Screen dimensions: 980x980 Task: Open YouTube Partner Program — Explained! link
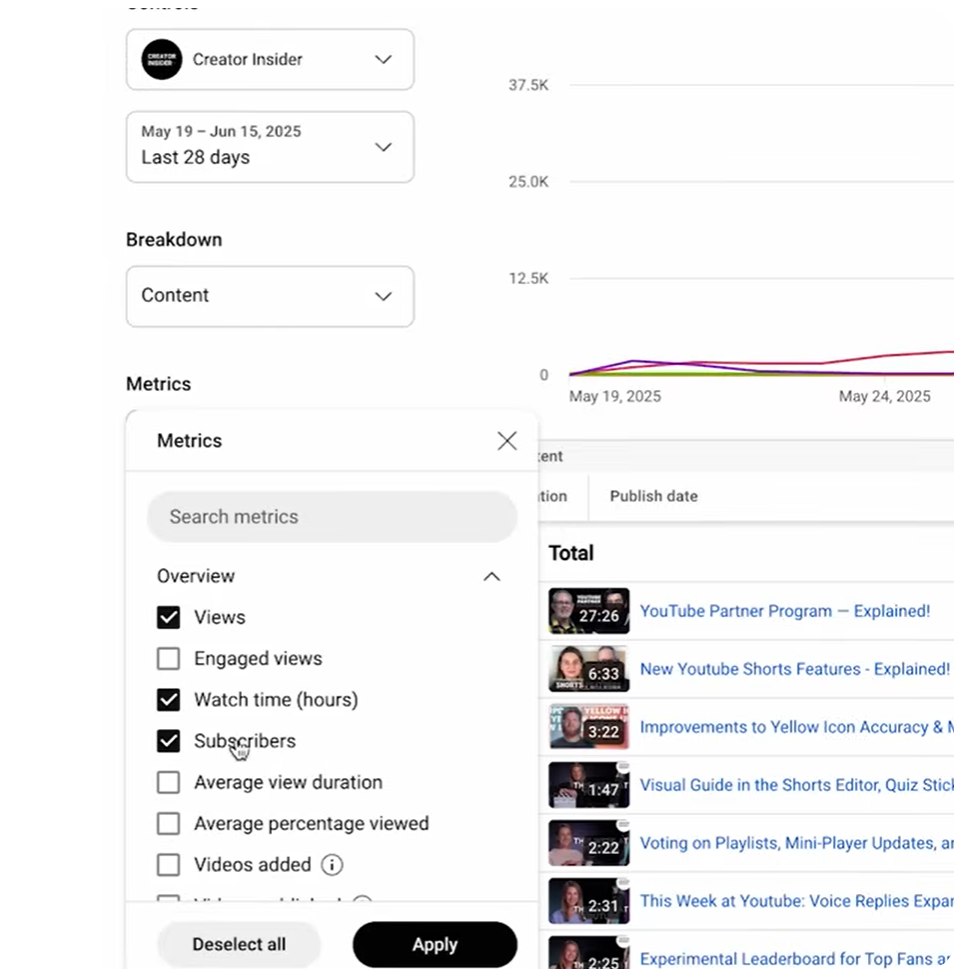coord(785,611)
